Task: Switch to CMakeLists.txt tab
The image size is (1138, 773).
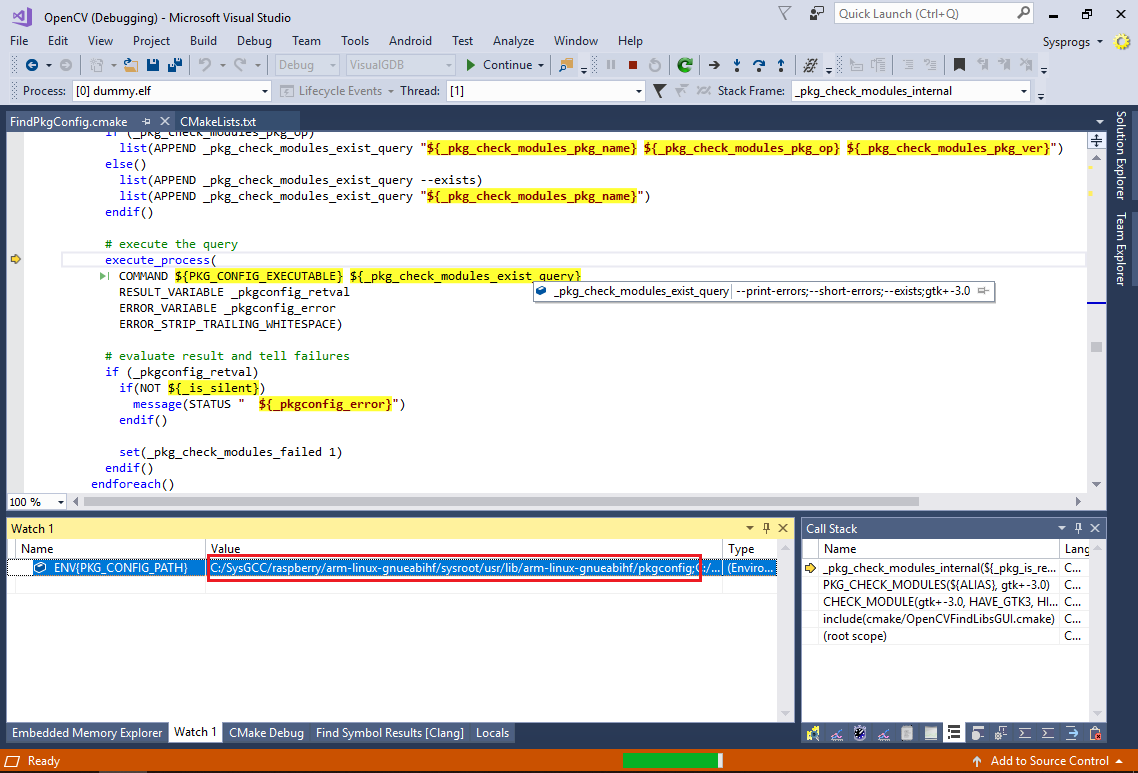Action: coord(218,121)
